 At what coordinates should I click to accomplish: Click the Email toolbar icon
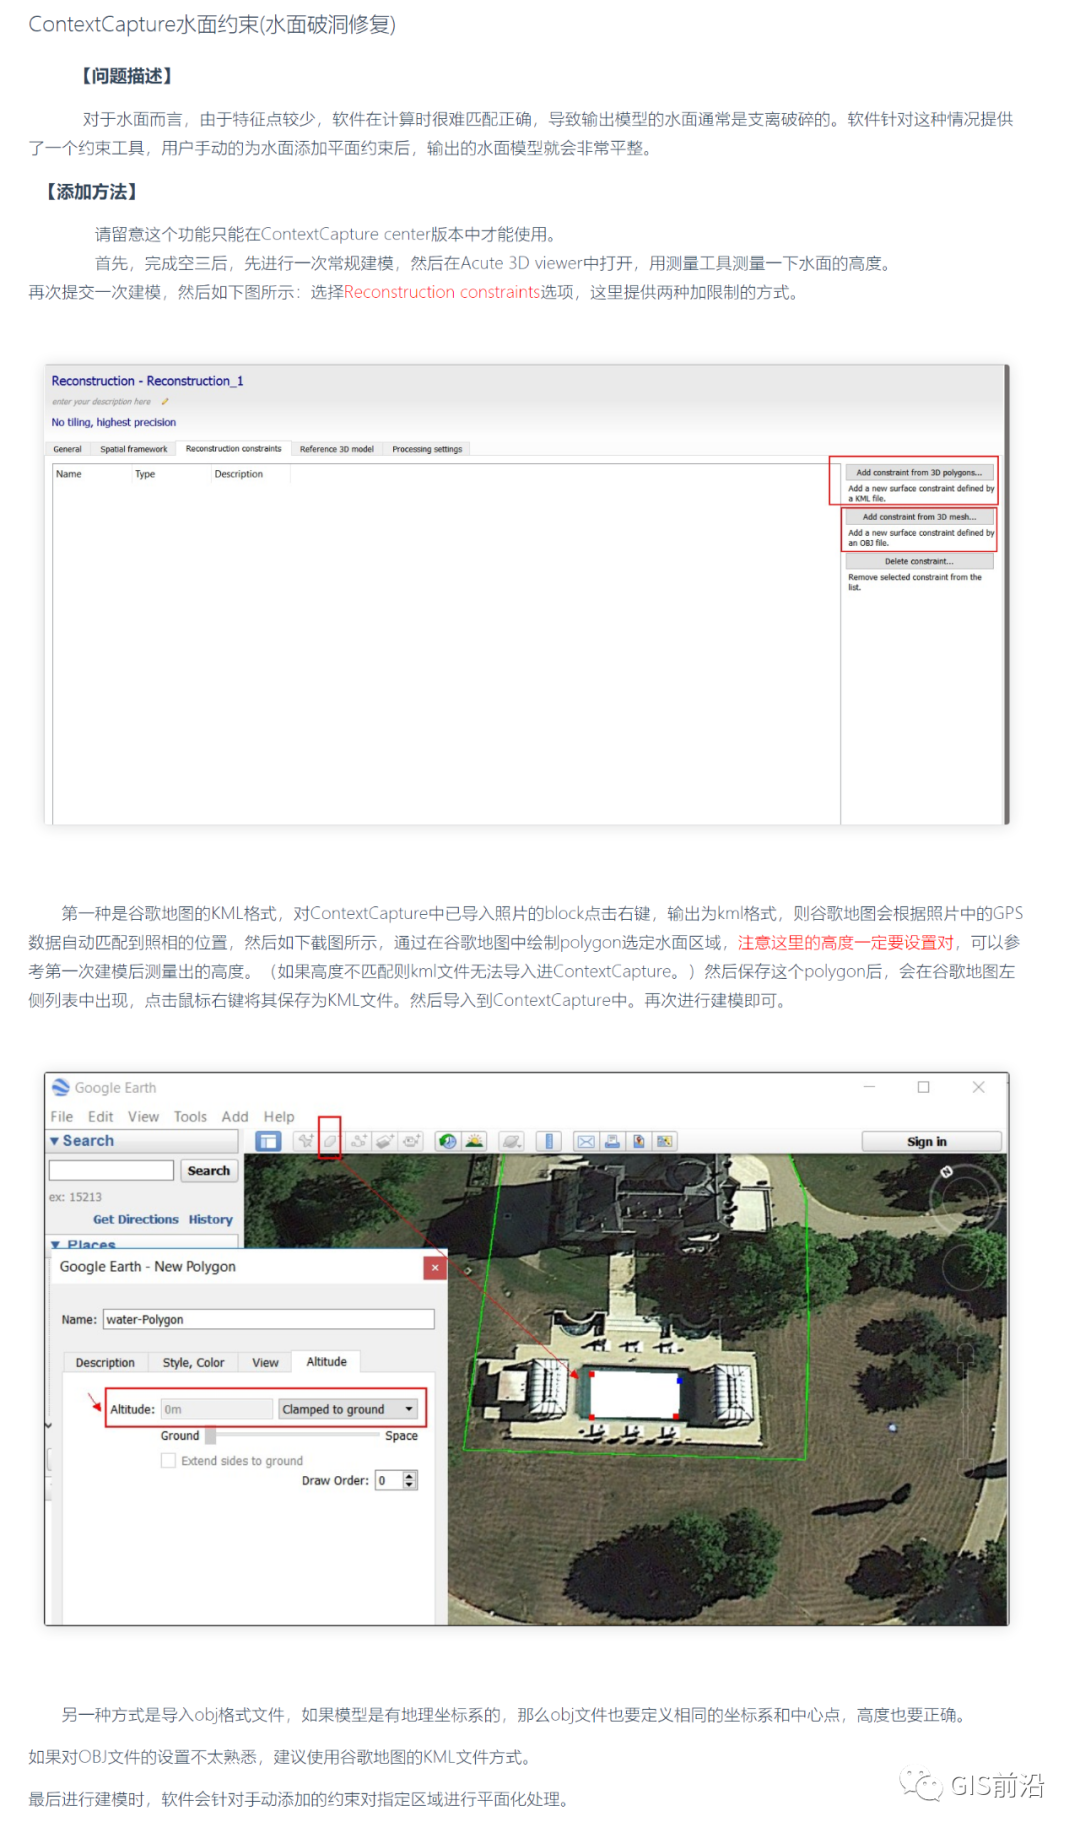[x=586, y=1141]
